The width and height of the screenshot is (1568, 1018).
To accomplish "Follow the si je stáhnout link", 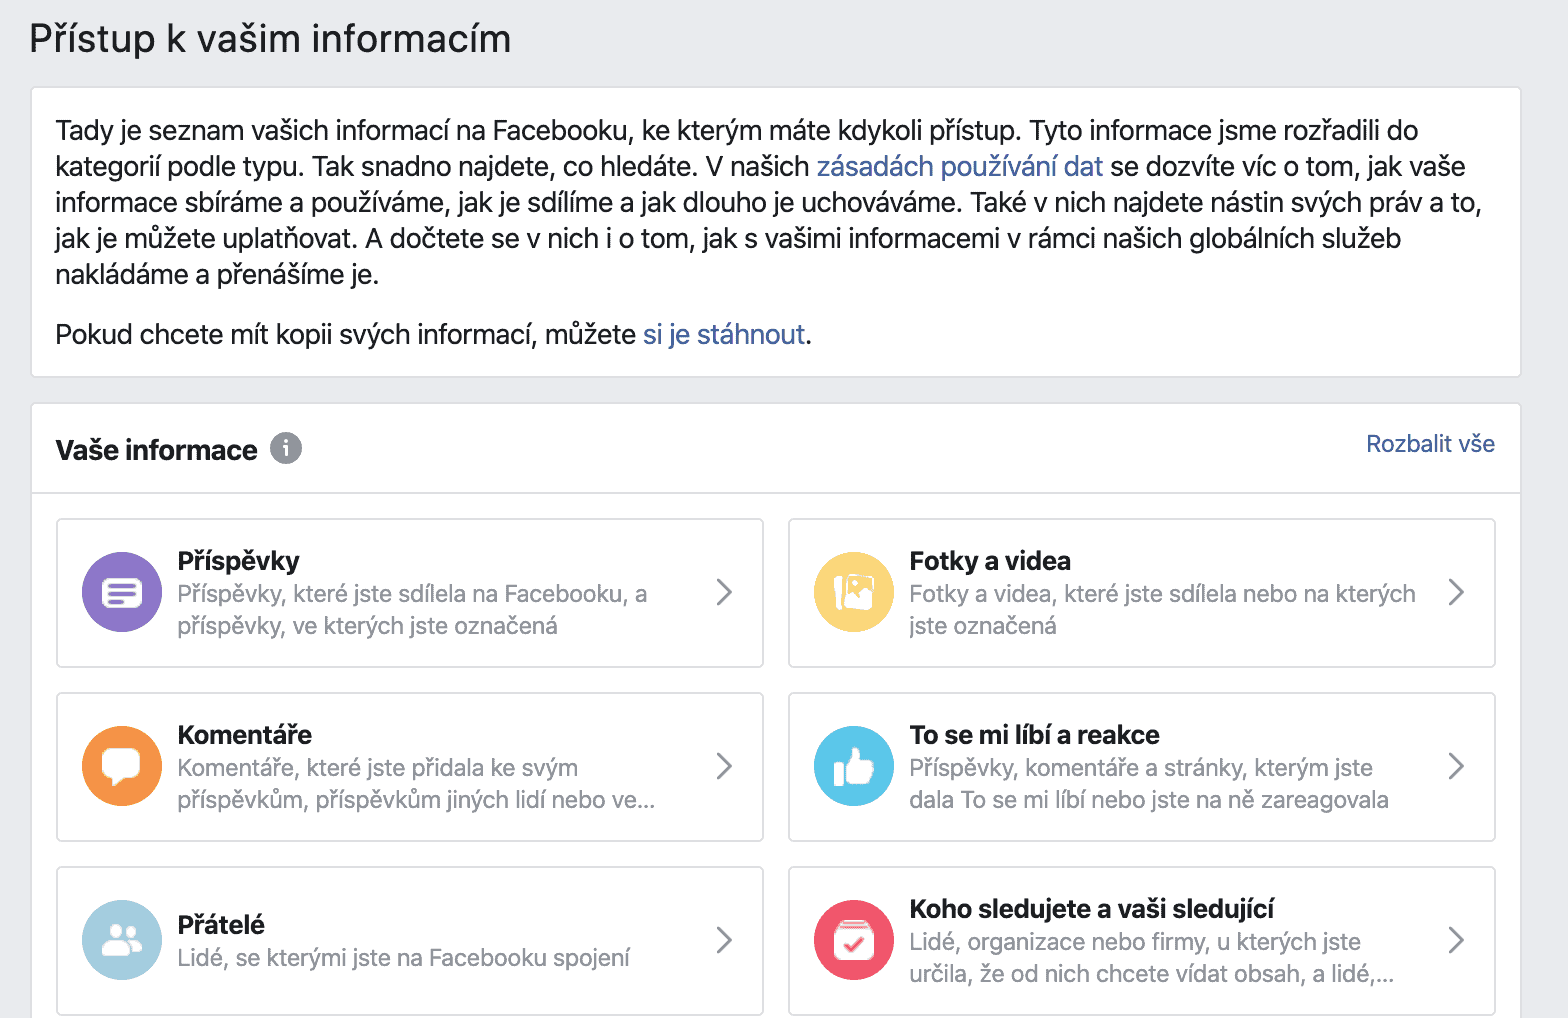I will pos(724,334).
